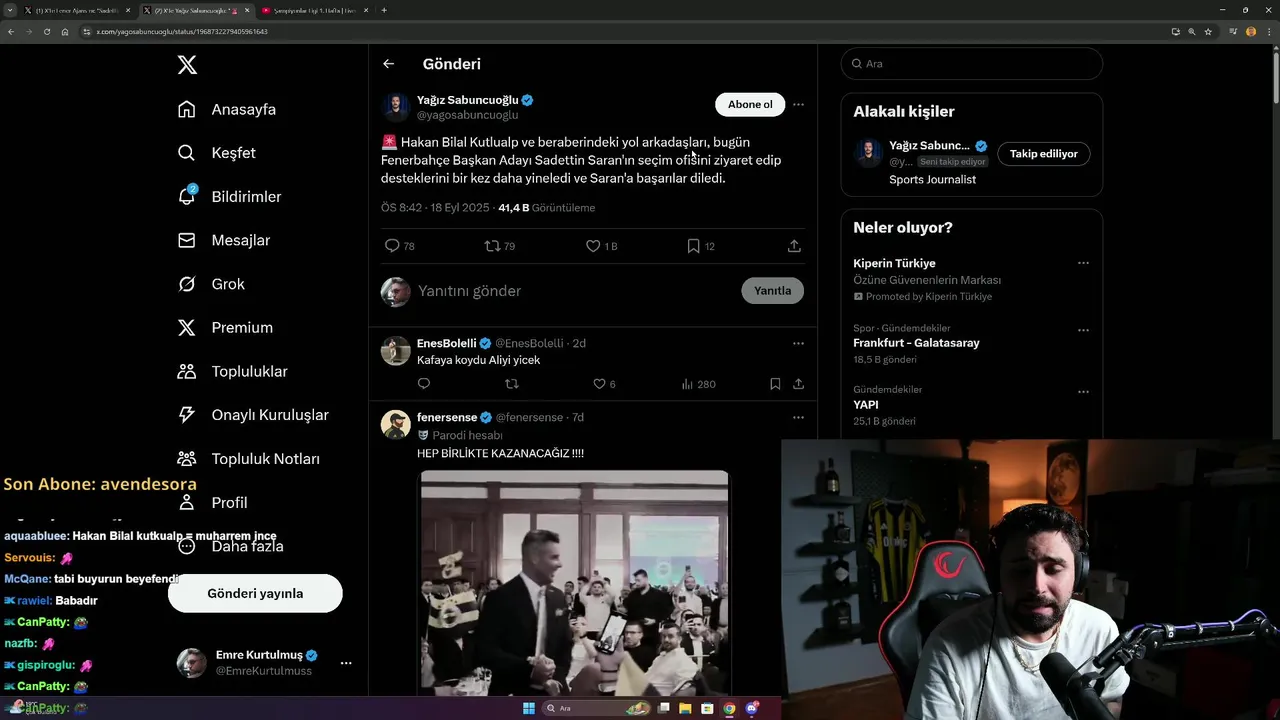Open Onaylı Kuruluşlar
This screenshot has height=720, width=1280.
pos(253,415)
